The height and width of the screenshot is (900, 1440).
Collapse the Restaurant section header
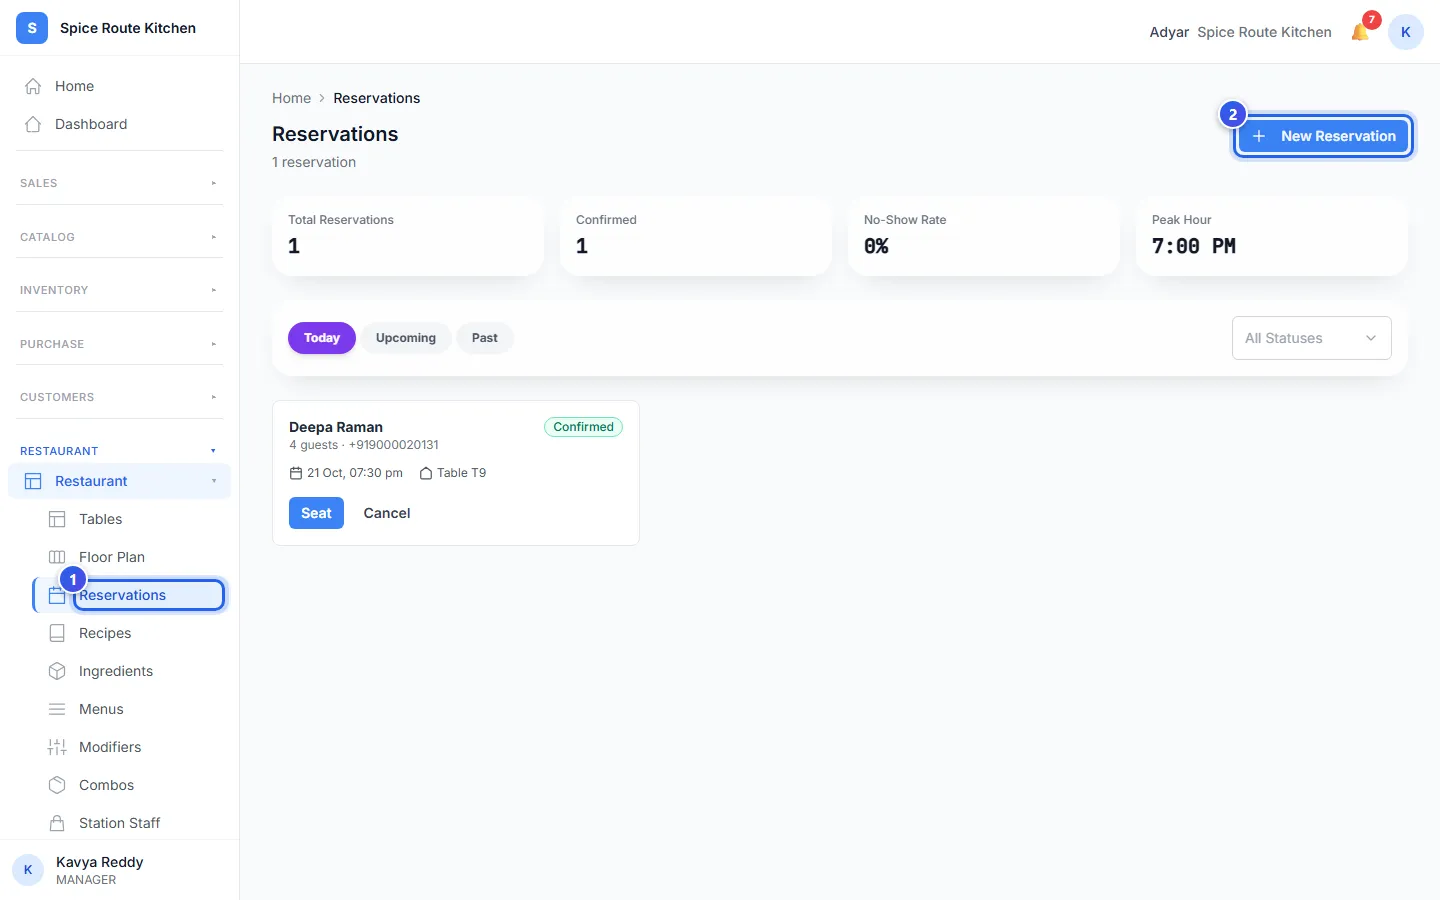pos(120,451)
